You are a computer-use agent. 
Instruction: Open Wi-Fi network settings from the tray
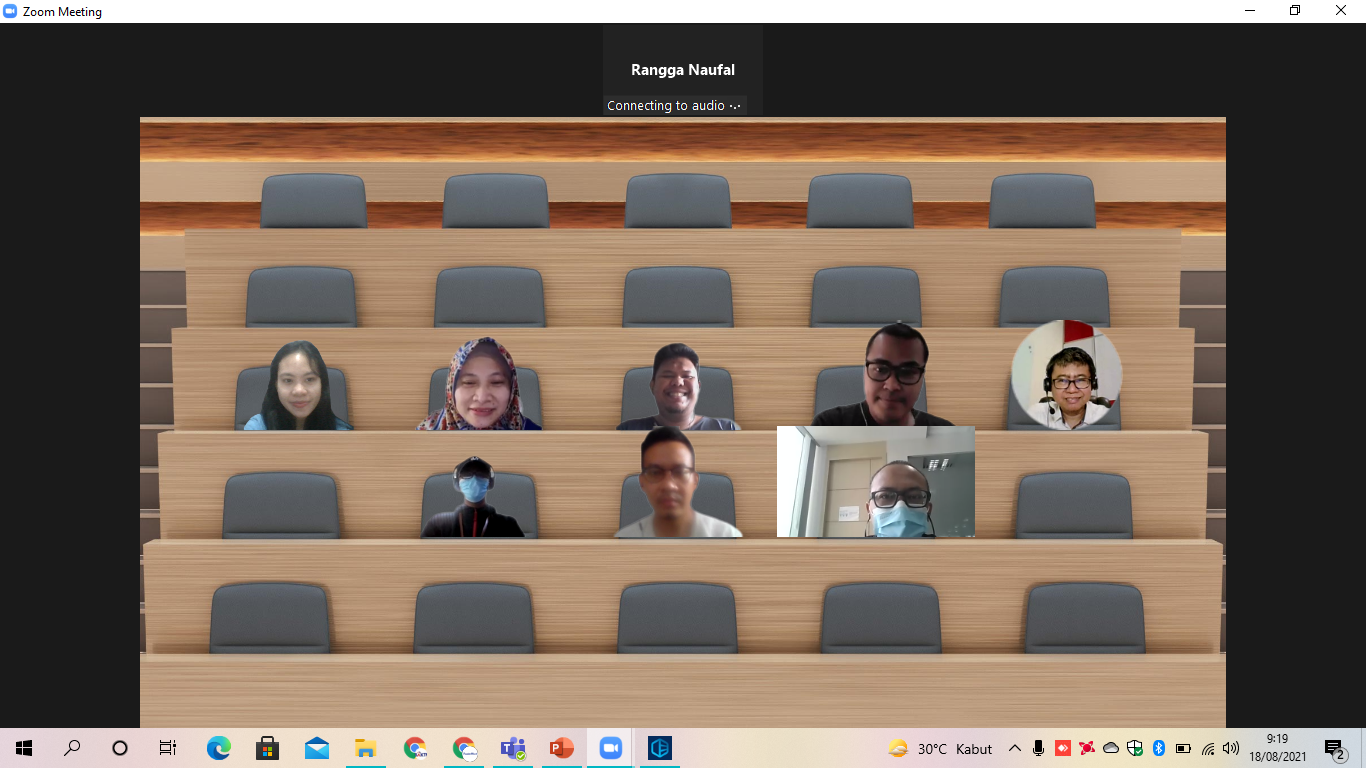pyautogui.click(x=1208, y=748)
